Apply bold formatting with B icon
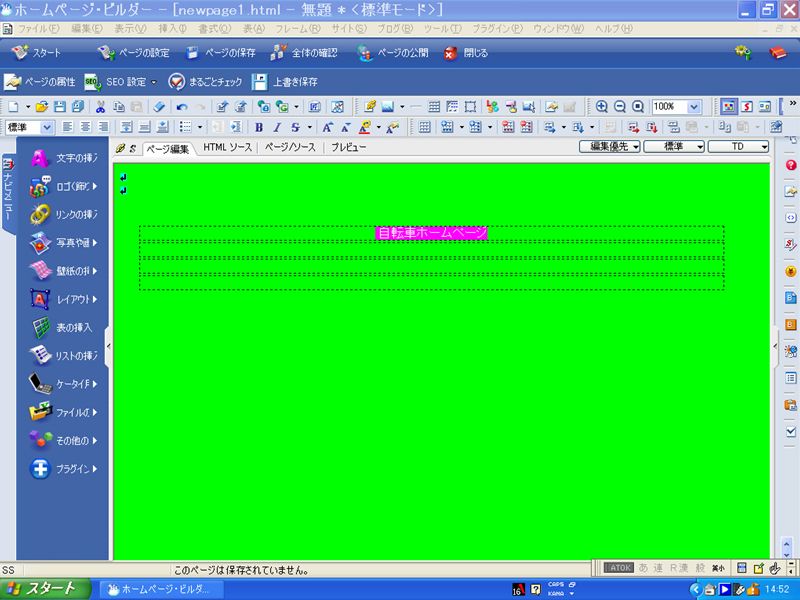The width and height of the screenshot is (800, 600). coord(259,127)
